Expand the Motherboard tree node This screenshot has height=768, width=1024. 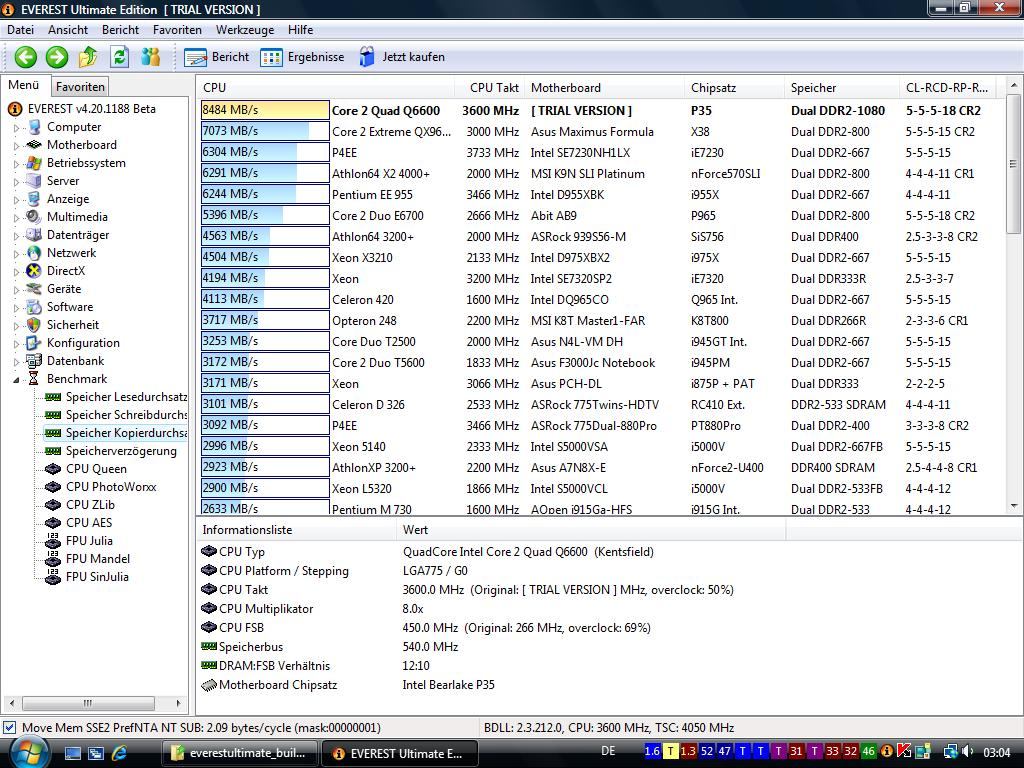tap(16, 146)
